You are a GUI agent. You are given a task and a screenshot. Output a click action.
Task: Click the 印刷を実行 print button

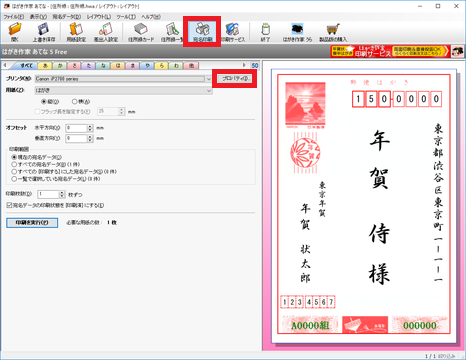tap(32, 223)
